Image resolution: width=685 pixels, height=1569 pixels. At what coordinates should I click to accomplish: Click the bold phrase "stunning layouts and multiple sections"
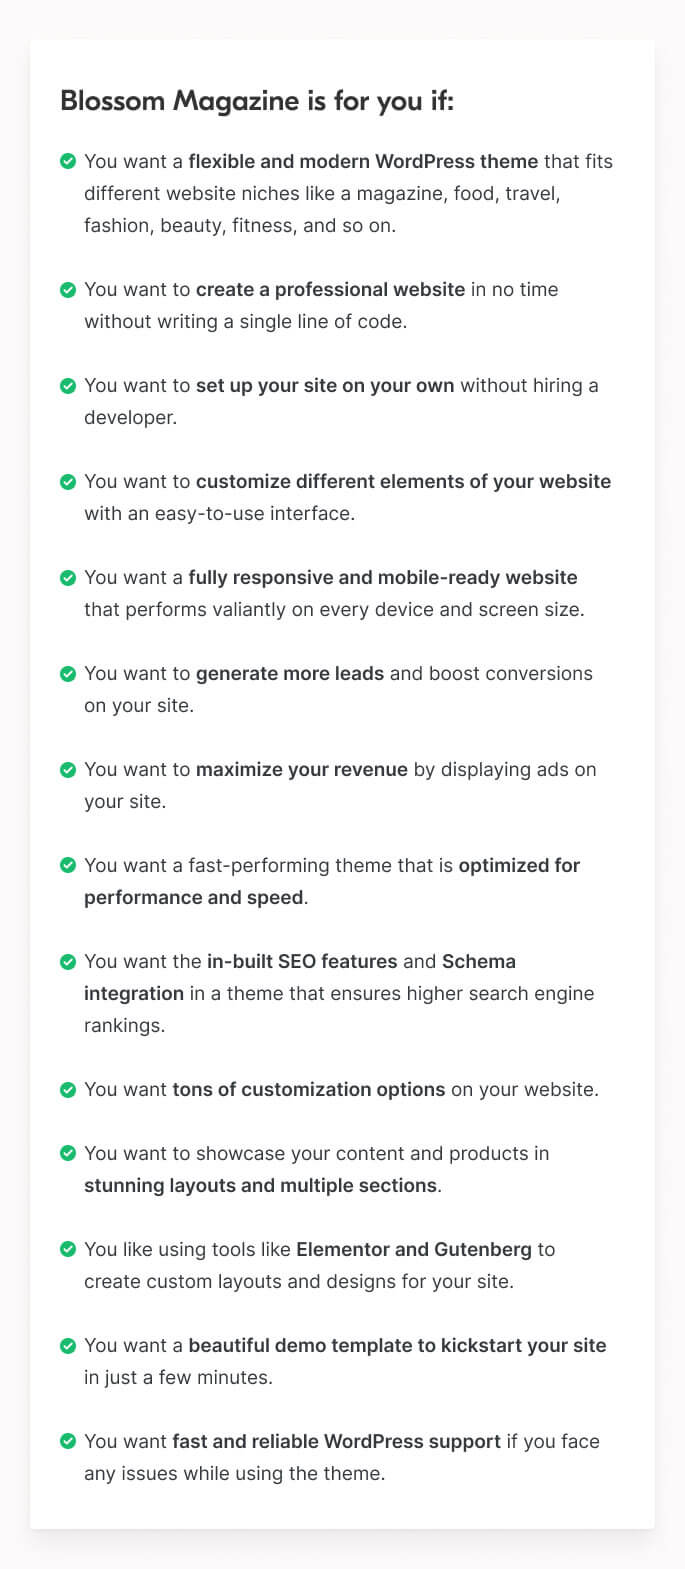click(261, 1186)
